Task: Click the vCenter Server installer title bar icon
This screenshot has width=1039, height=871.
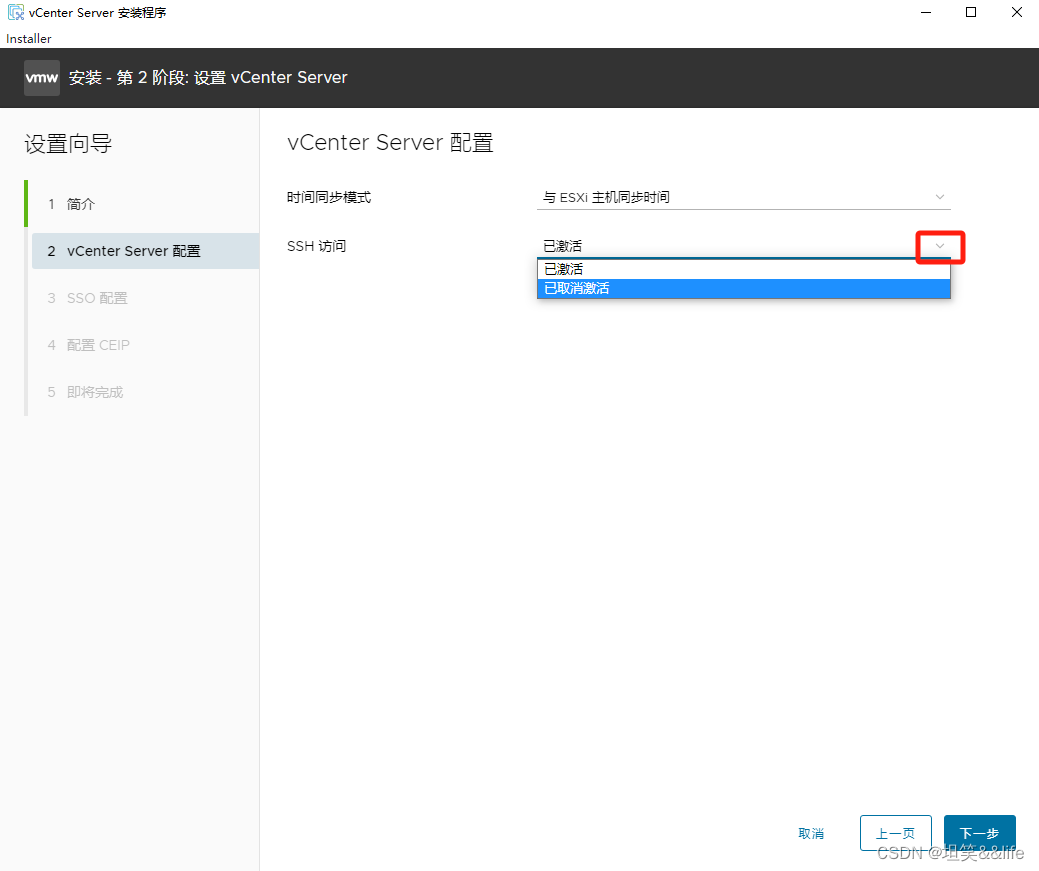Action: (x=16, y=12)
